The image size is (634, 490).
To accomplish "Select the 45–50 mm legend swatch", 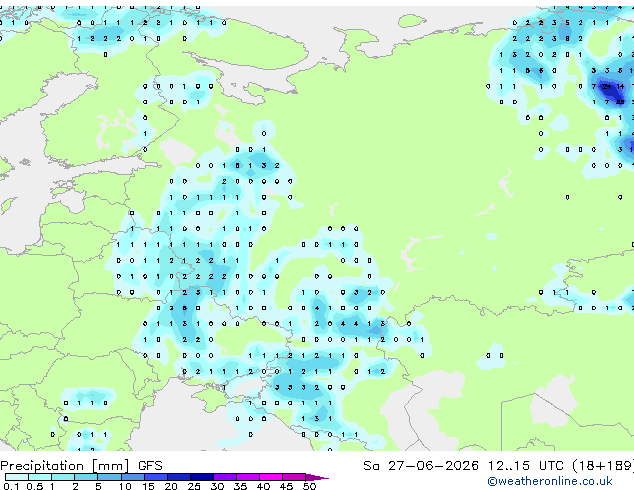I will click(x=294, y=477).
